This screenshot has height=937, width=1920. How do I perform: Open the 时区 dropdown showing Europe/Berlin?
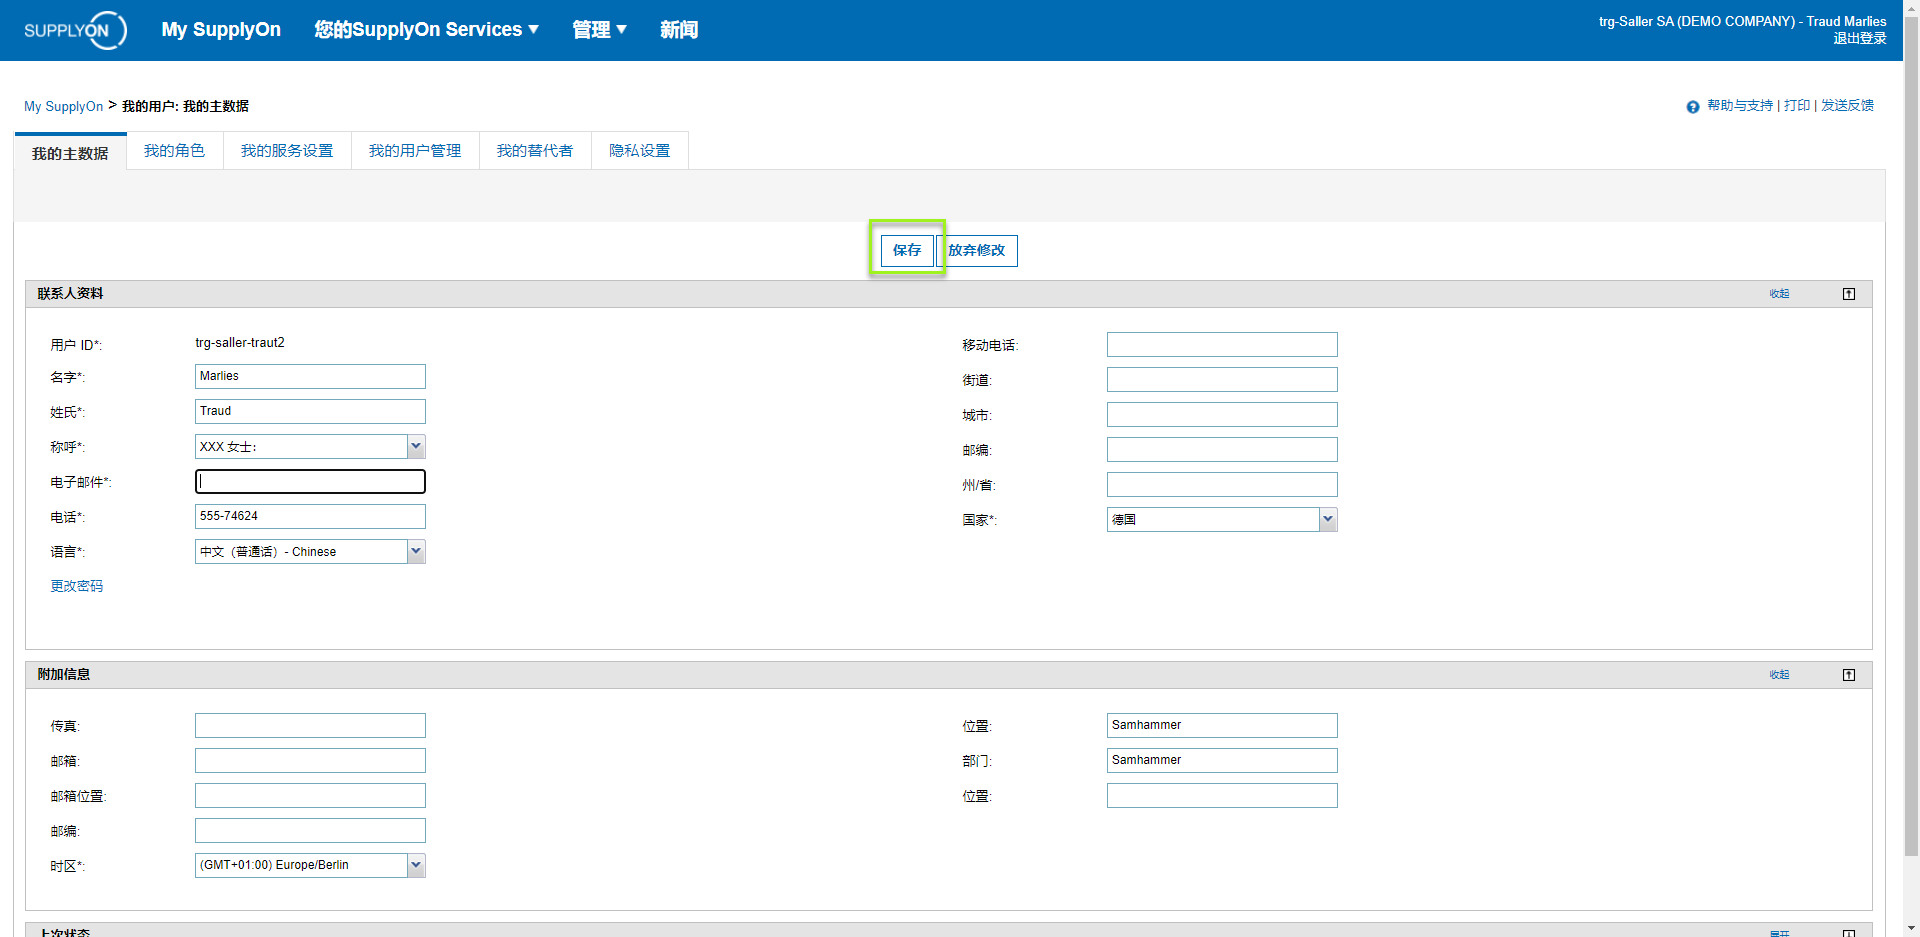(310, 865)
